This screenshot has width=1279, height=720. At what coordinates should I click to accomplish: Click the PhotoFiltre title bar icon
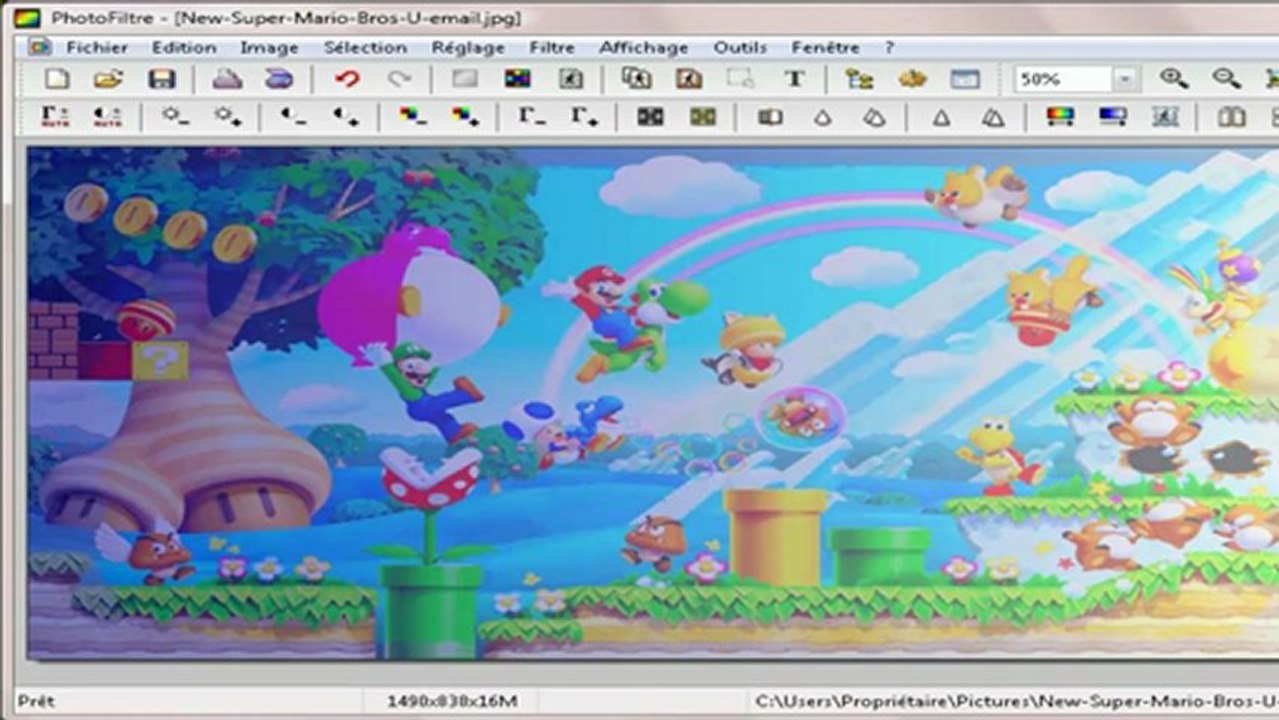(27, 17)
